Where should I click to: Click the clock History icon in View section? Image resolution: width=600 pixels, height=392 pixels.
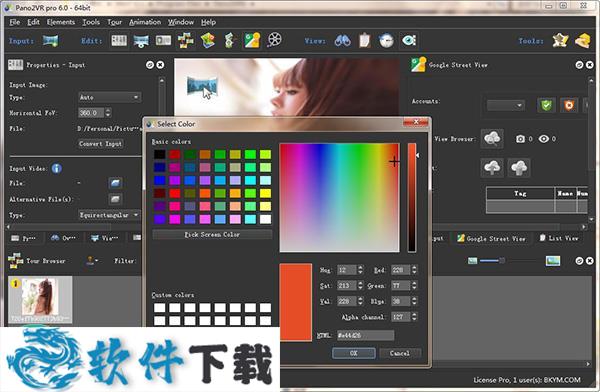coord(386,40)
